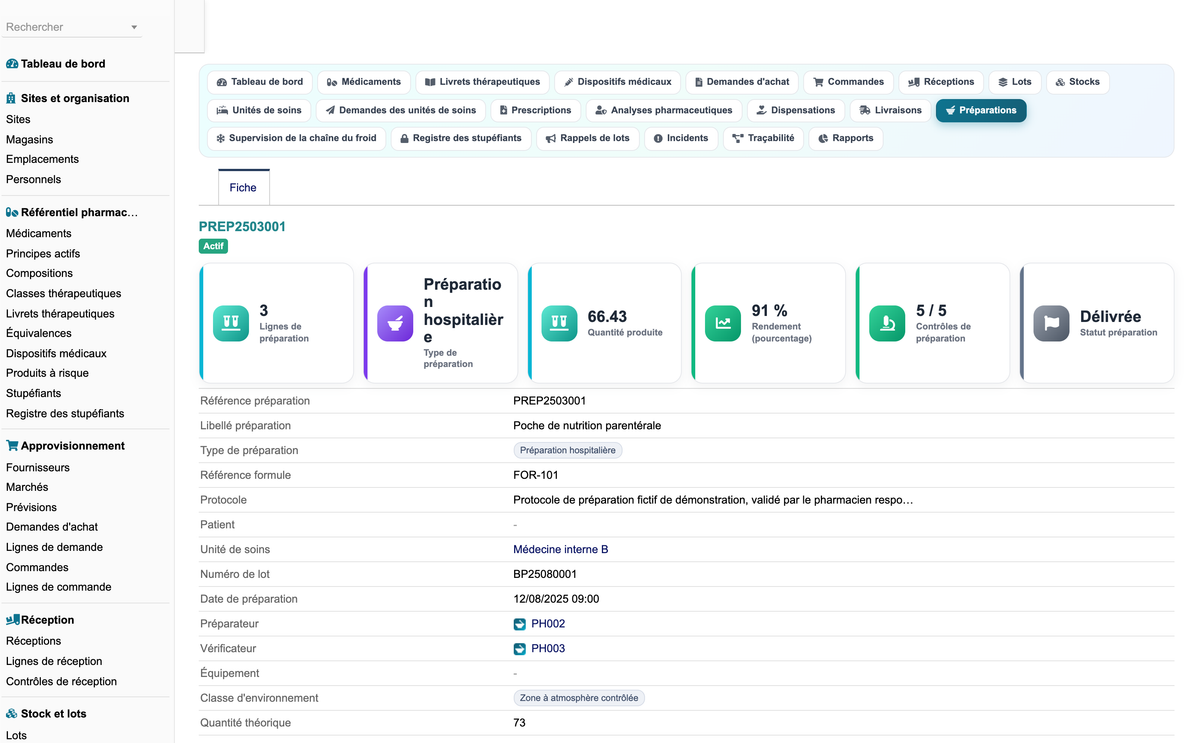Click the Préparations tab mortar icon
This screenshot has width=1200, height=743.
coord(950,110)
